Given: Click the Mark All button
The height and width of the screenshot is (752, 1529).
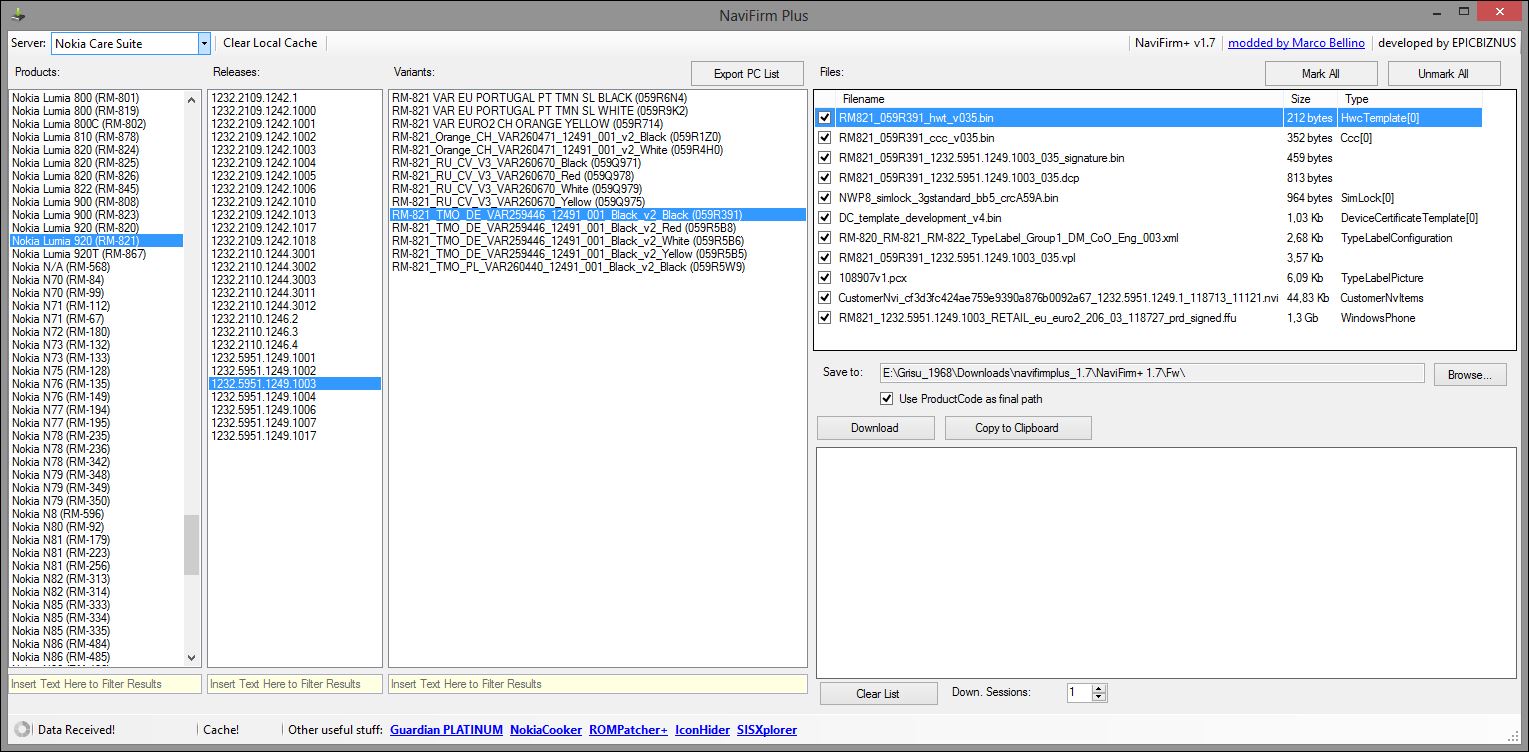Looking at the screenshot, I should [x=1320, y=74].
